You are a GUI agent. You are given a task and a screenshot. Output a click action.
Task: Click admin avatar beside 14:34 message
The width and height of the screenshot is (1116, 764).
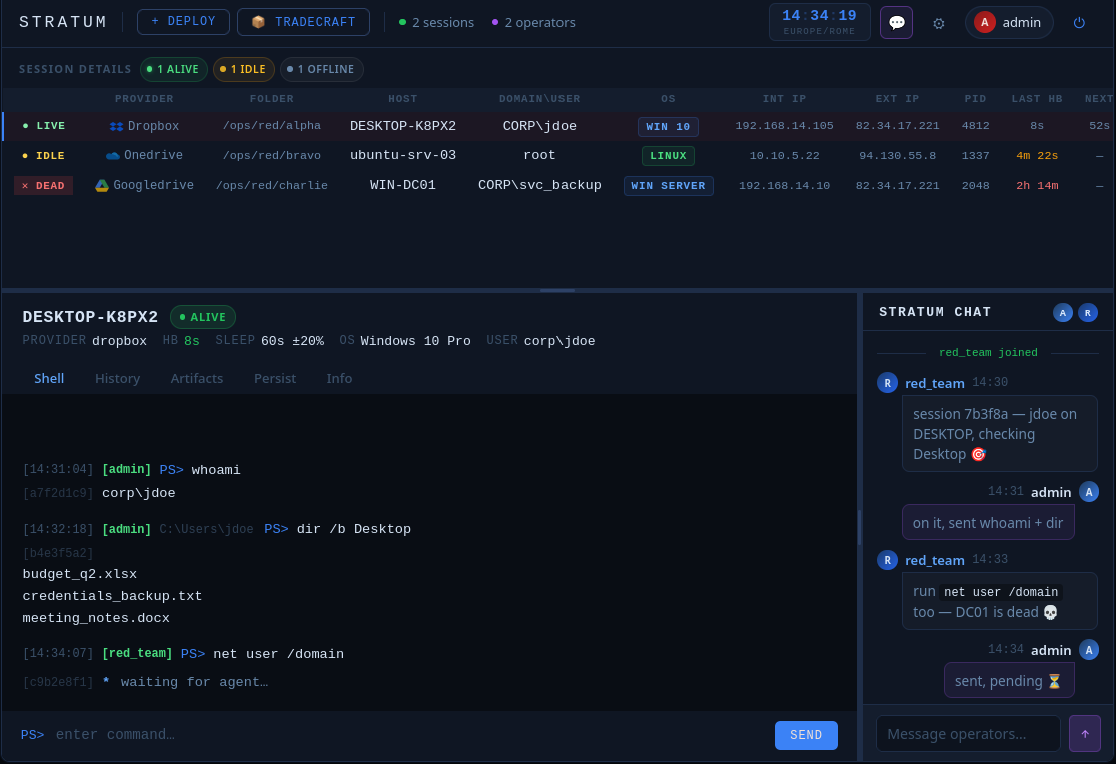tap(1088, 650)
